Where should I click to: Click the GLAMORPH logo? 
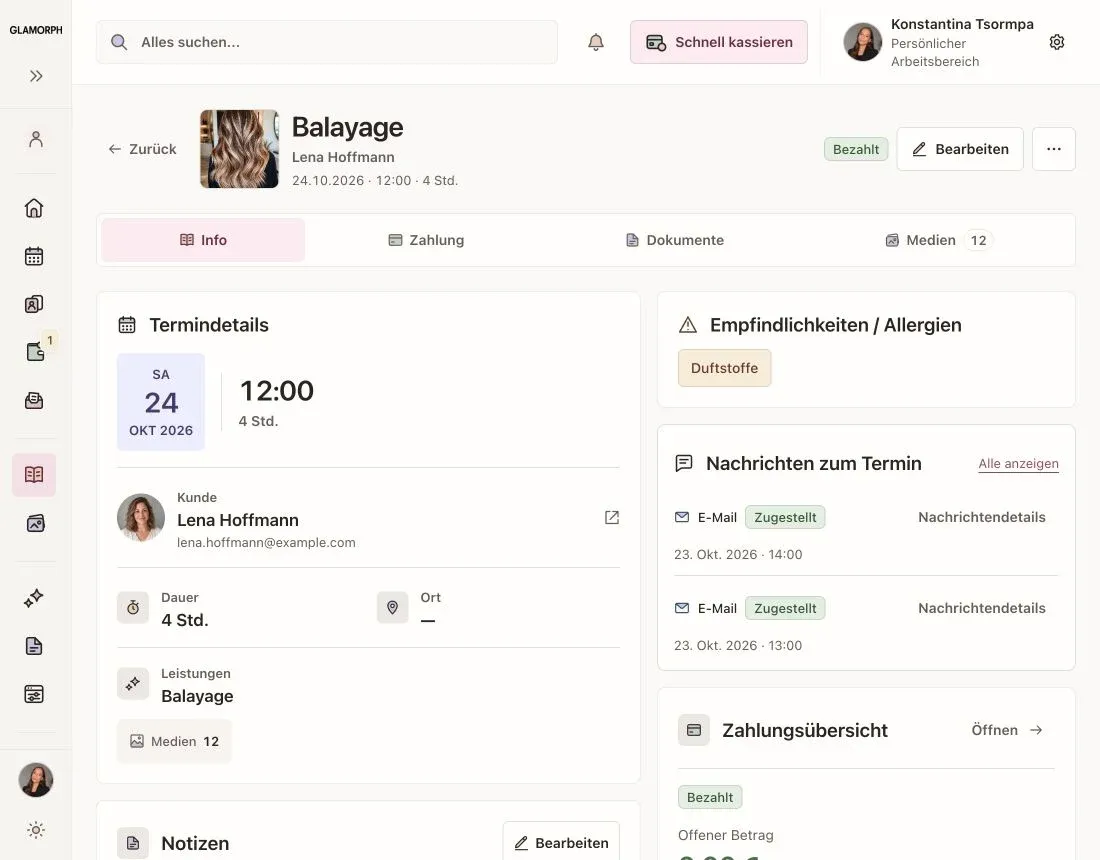click(36, 30)
